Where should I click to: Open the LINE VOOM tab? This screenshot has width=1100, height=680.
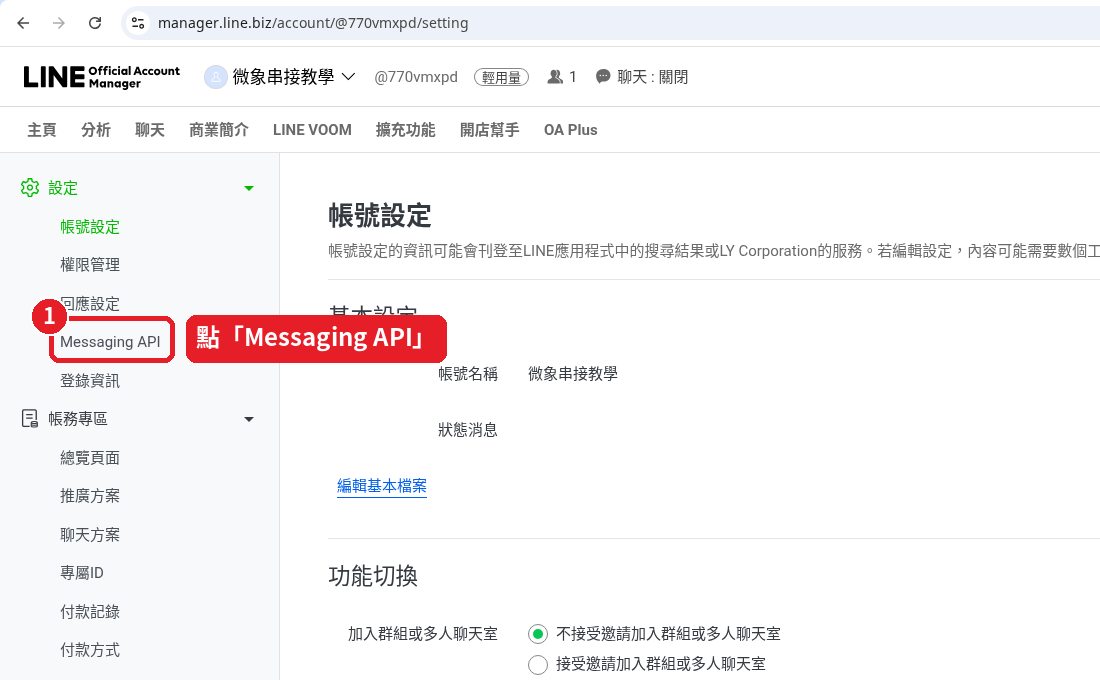[x=312, y=130]
